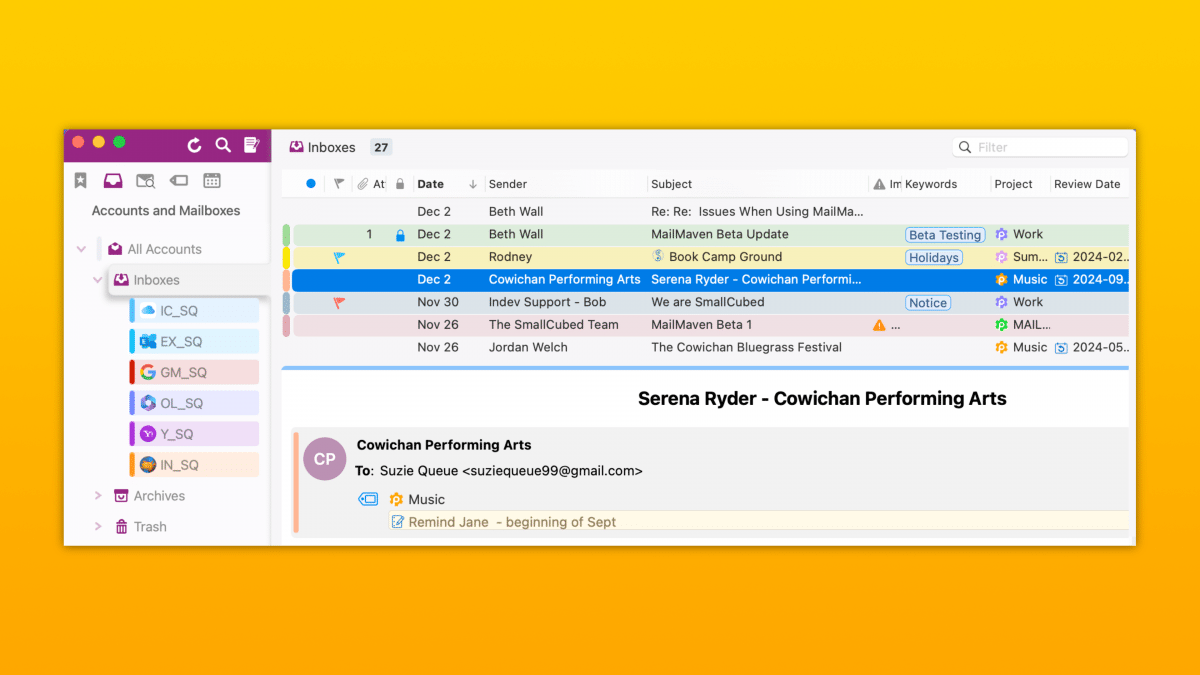Click the Beta Testing keyword tag
1200x675 pixels.
tap(945, 235)
